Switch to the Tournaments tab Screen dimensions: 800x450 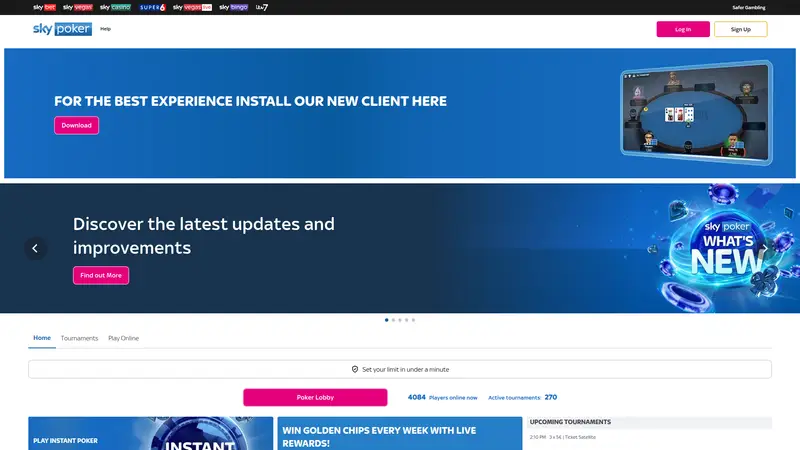coord(79,338)
